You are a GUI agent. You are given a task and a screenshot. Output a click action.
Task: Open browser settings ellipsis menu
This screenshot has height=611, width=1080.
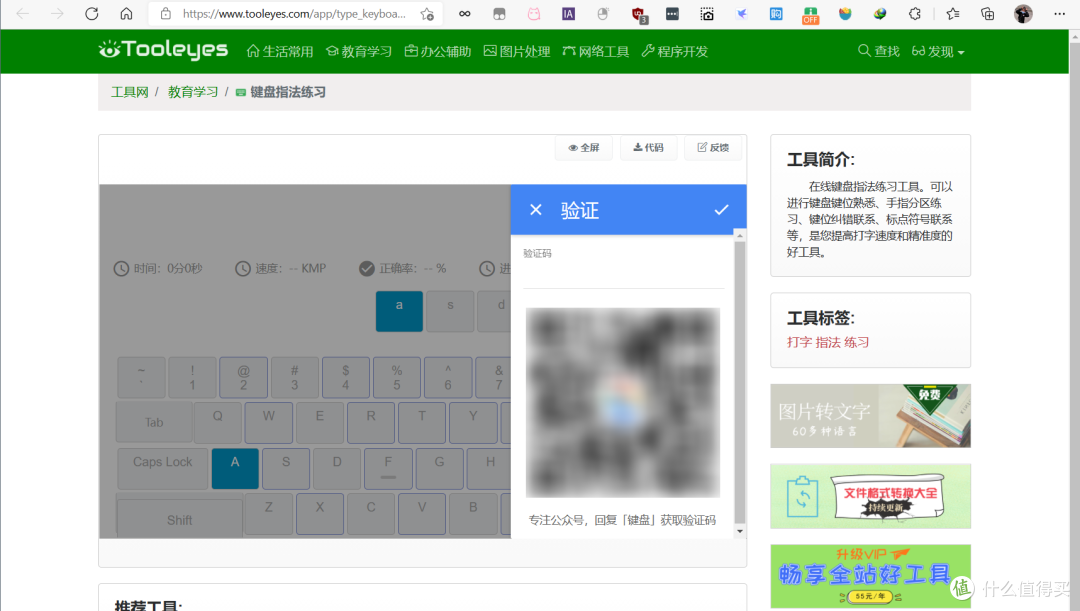(1059, 14)
